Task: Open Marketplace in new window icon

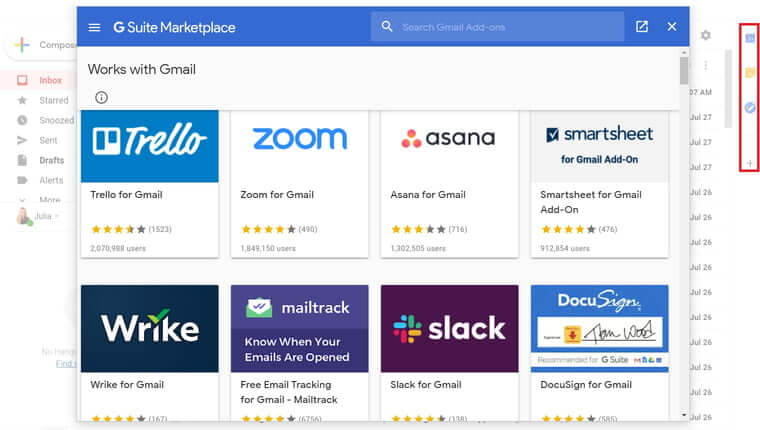Action: point(642,27)
